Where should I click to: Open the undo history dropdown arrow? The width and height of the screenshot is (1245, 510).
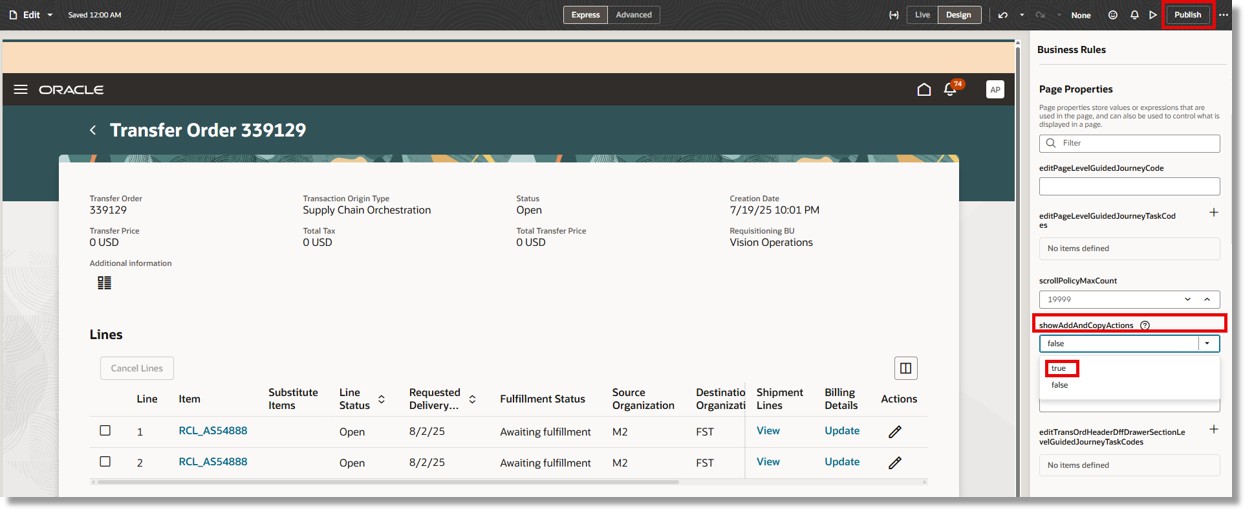tap(1021, 15)
